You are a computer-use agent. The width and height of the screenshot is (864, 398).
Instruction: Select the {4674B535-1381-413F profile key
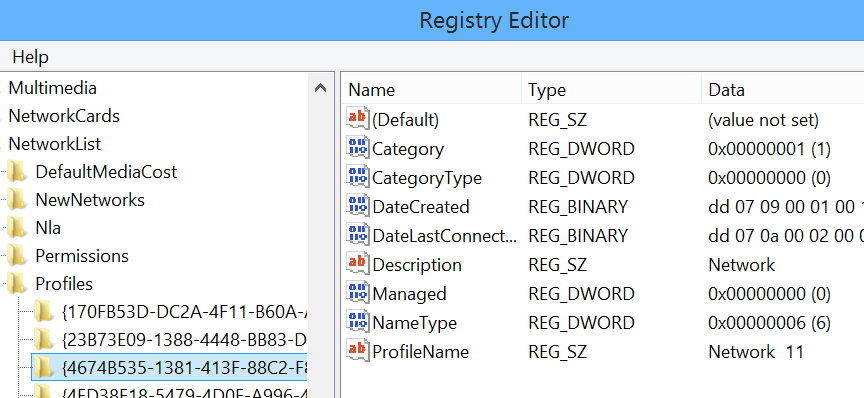point(185,368)
